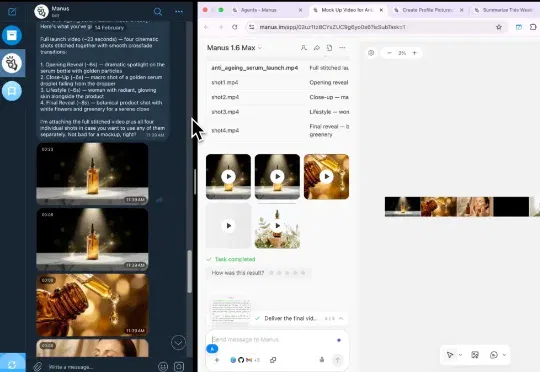540x372 pixels.
Task: Click the Manus bot avatar in the chat header
Action: [x=42, y=12]
